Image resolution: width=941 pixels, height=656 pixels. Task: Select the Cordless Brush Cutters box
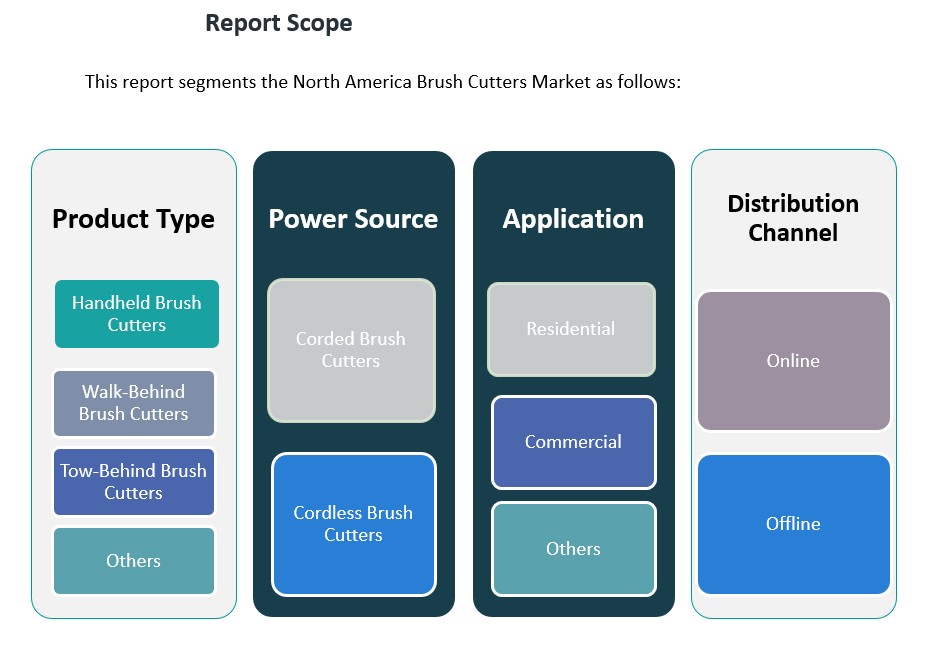pos(353,524)
